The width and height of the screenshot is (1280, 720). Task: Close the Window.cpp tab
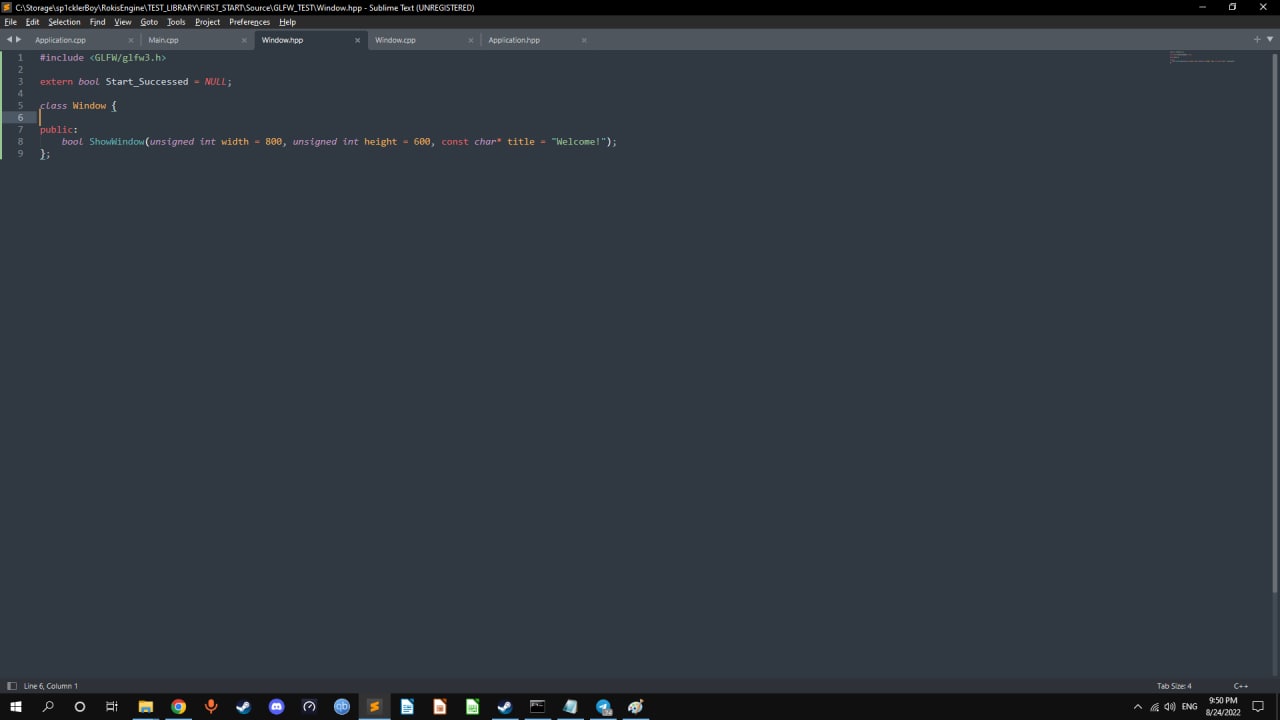(471, 40)
